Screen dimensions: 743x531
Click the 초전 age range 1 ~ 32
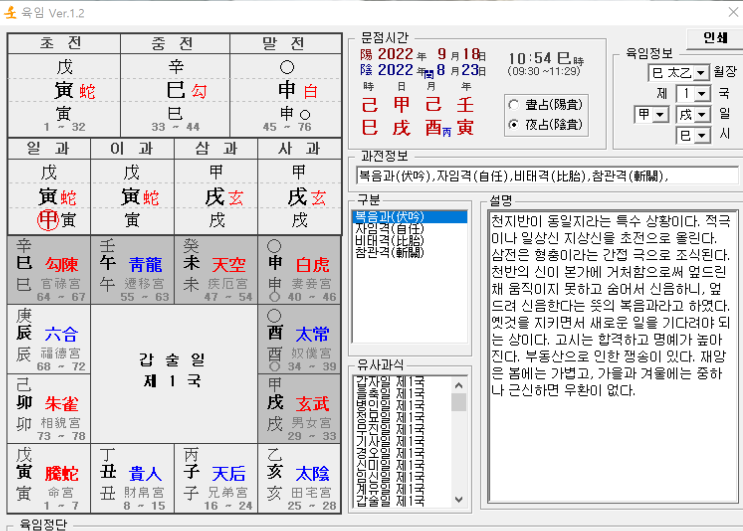coord(64,127)
